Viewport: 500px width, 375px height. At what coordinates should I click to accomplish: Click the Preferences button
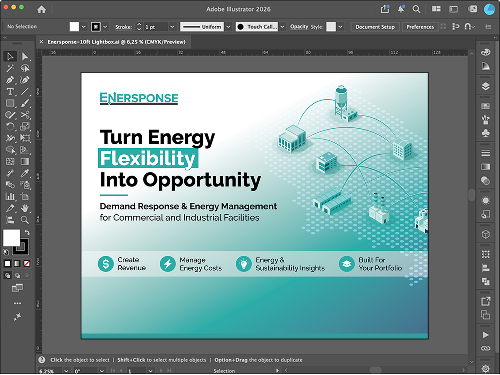pos(420,27)
